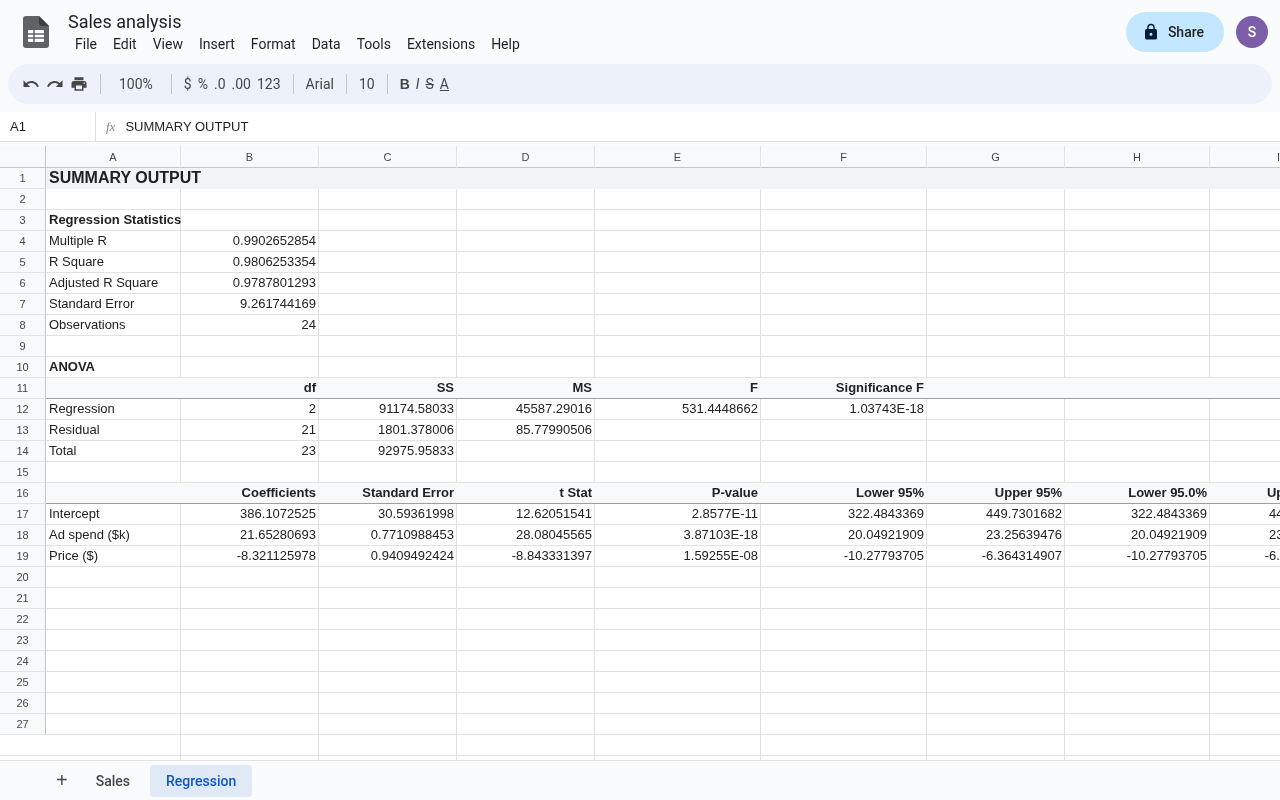1280x800 pixels.
Task: Open the Sheets document home icon
Action: tap(36, 32)
